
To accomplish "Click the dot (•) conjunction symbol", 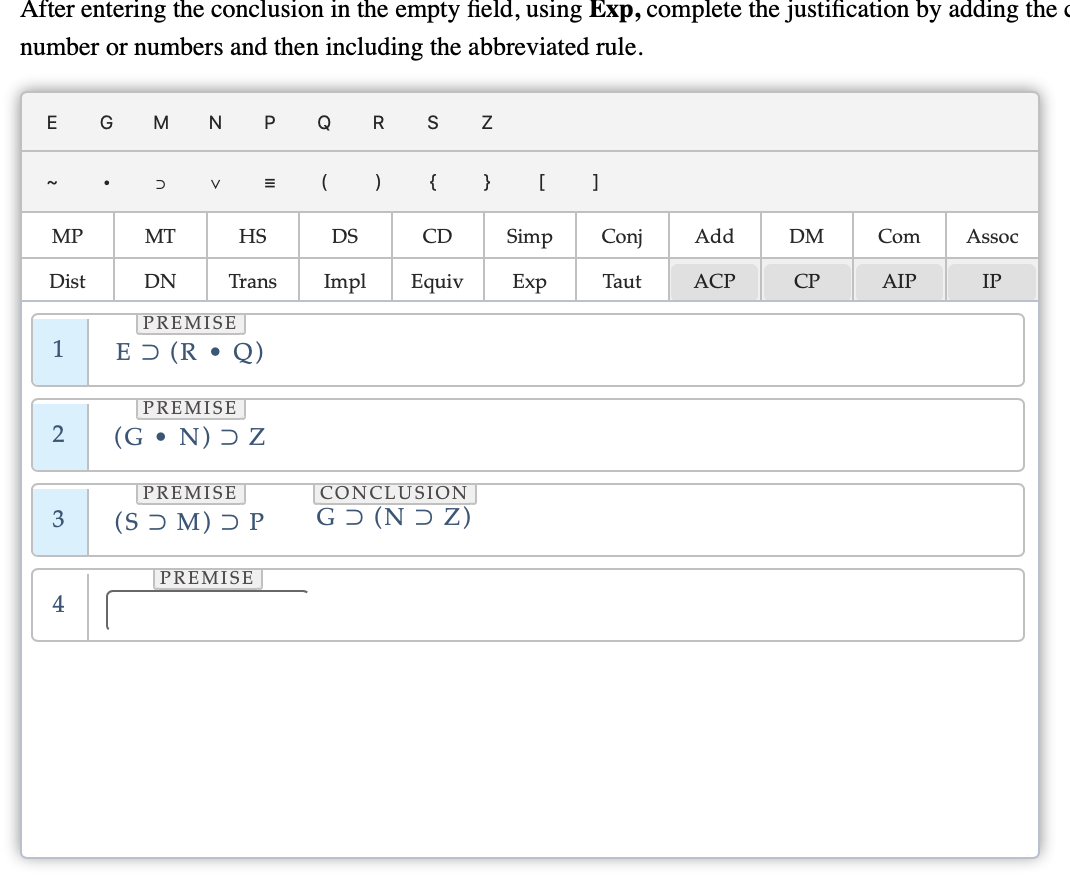I will (x=106, y=182).
